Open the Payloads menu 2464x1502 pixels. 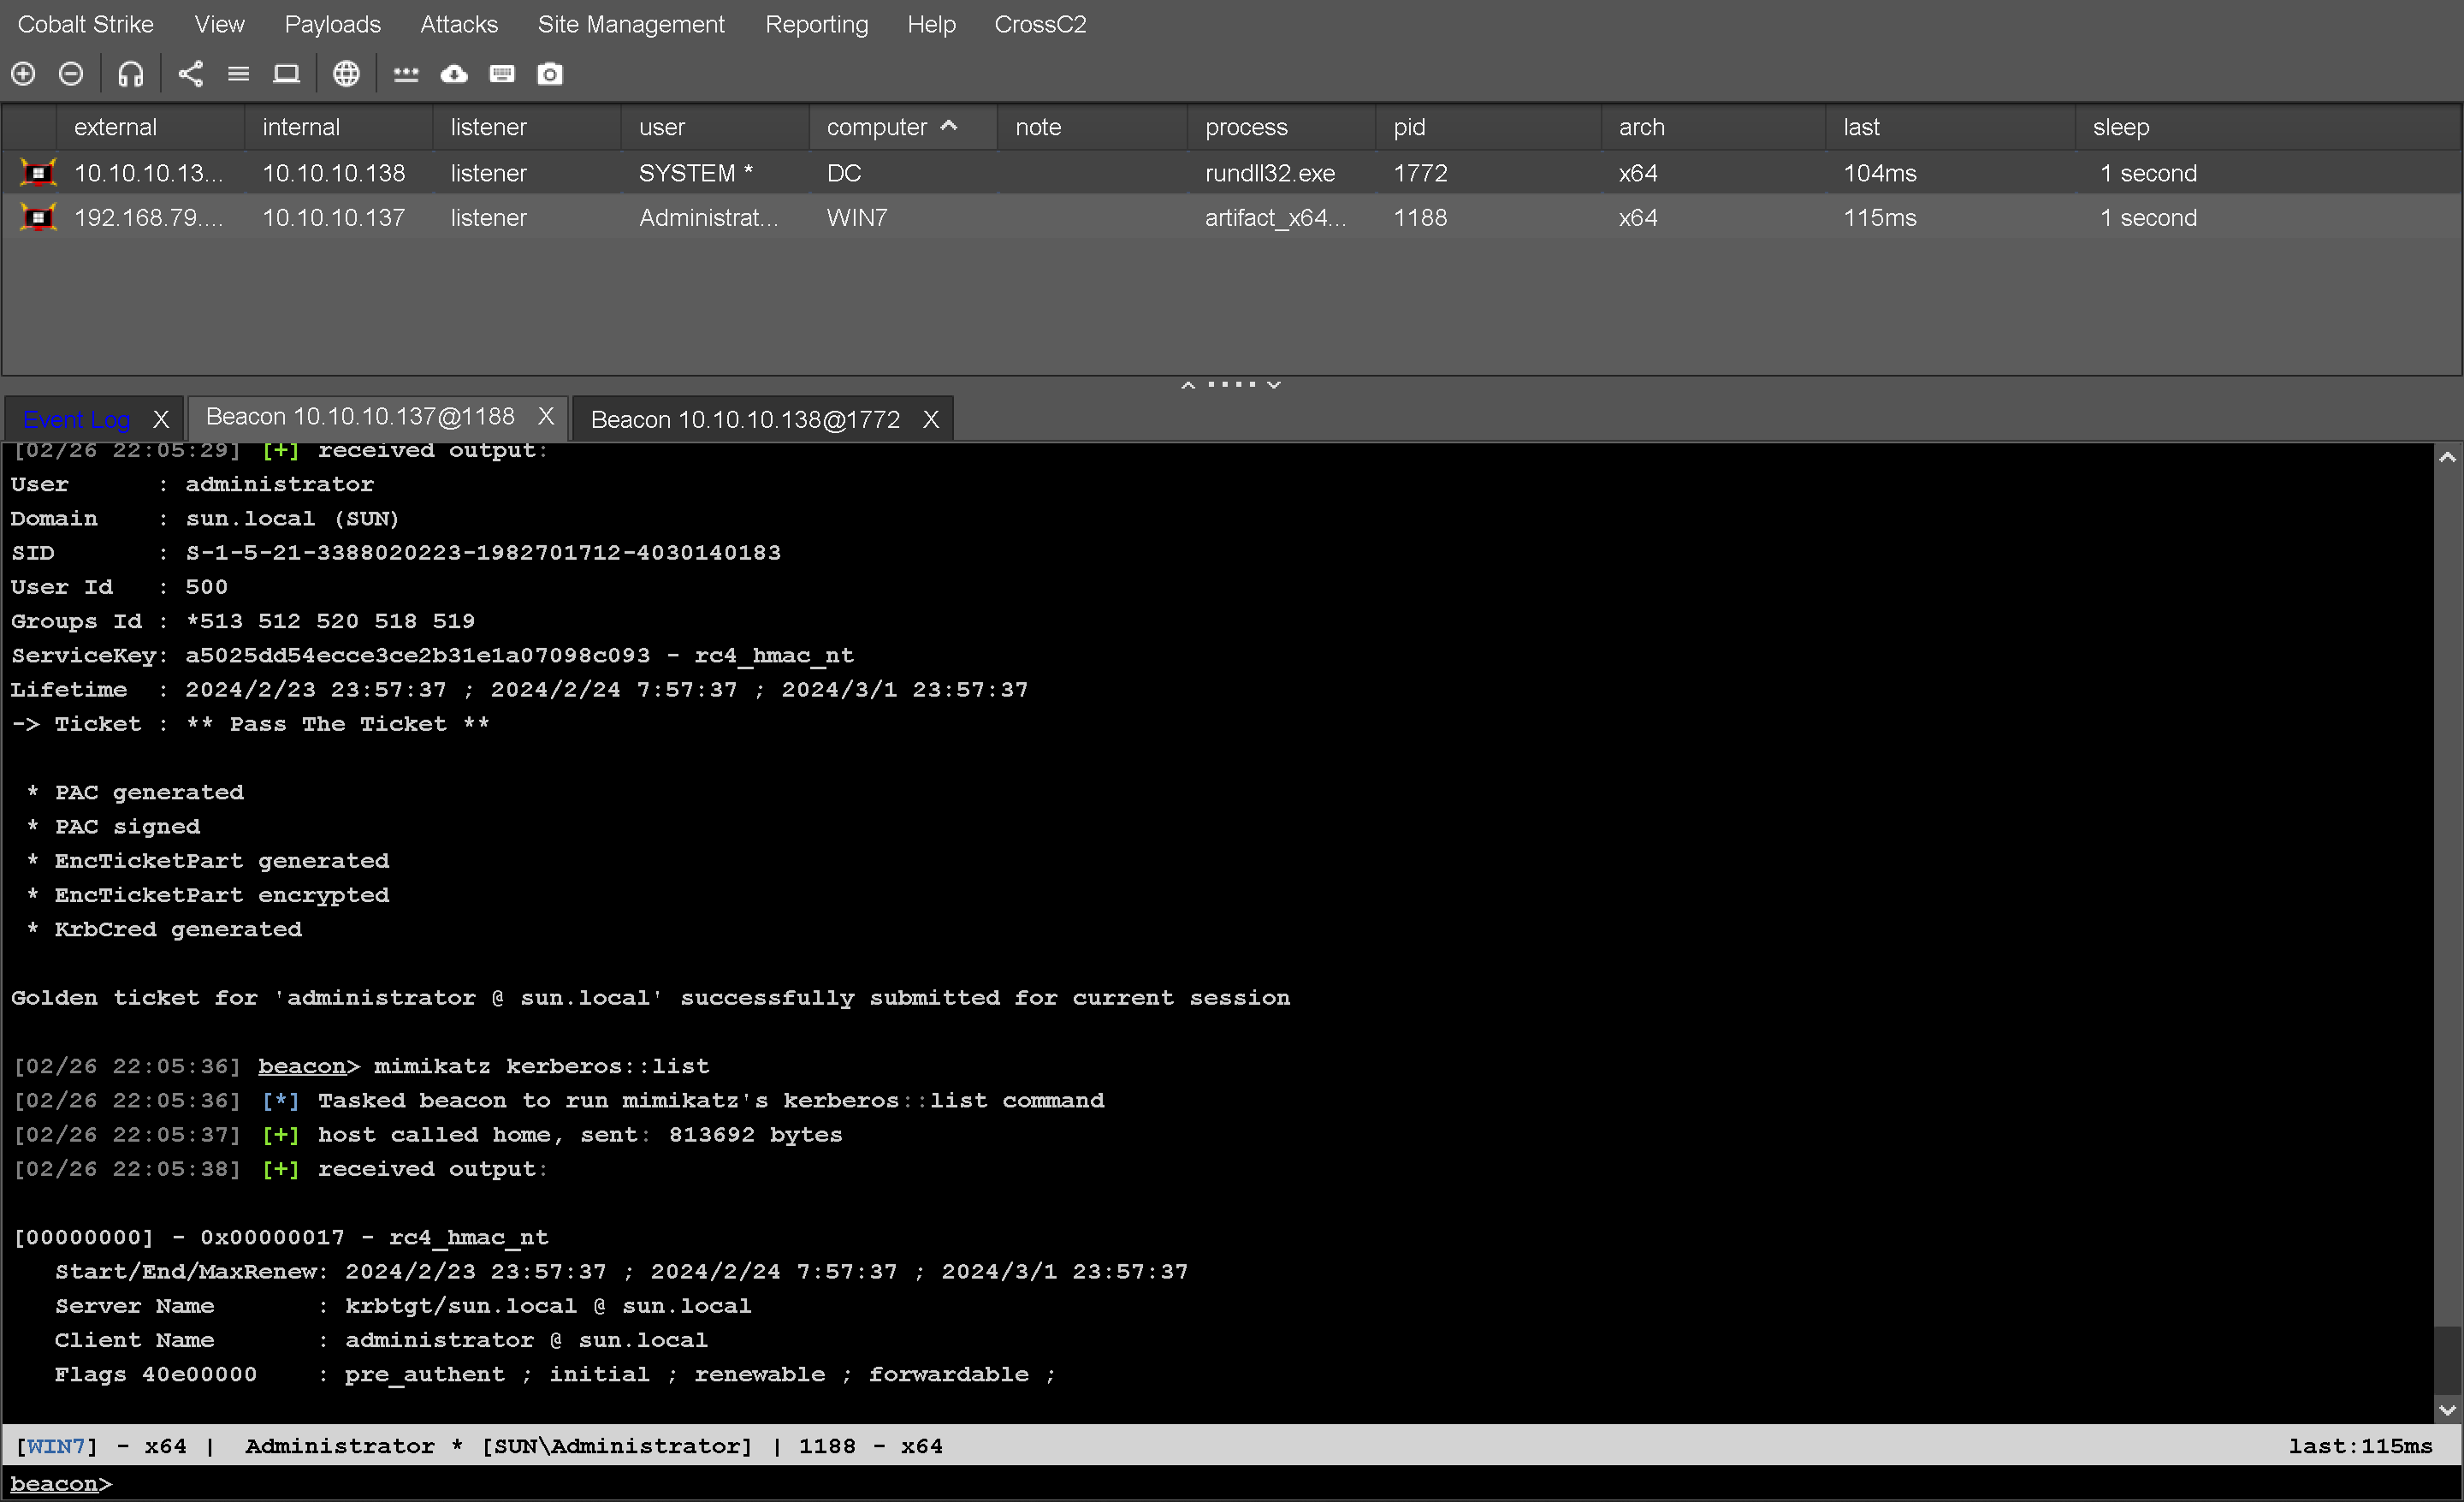coord(332,24)
